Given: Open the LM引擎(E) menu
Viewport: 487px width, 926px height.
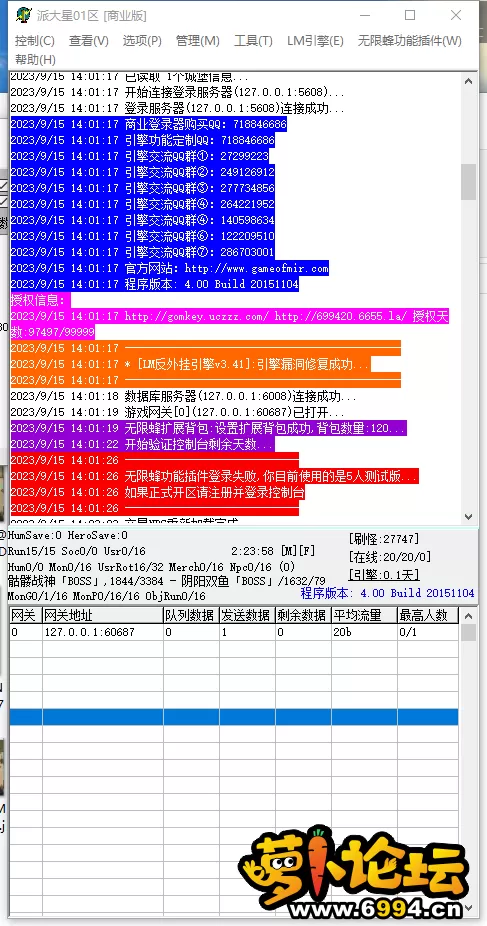Looking at the screenshot, I should pos(315,41).
